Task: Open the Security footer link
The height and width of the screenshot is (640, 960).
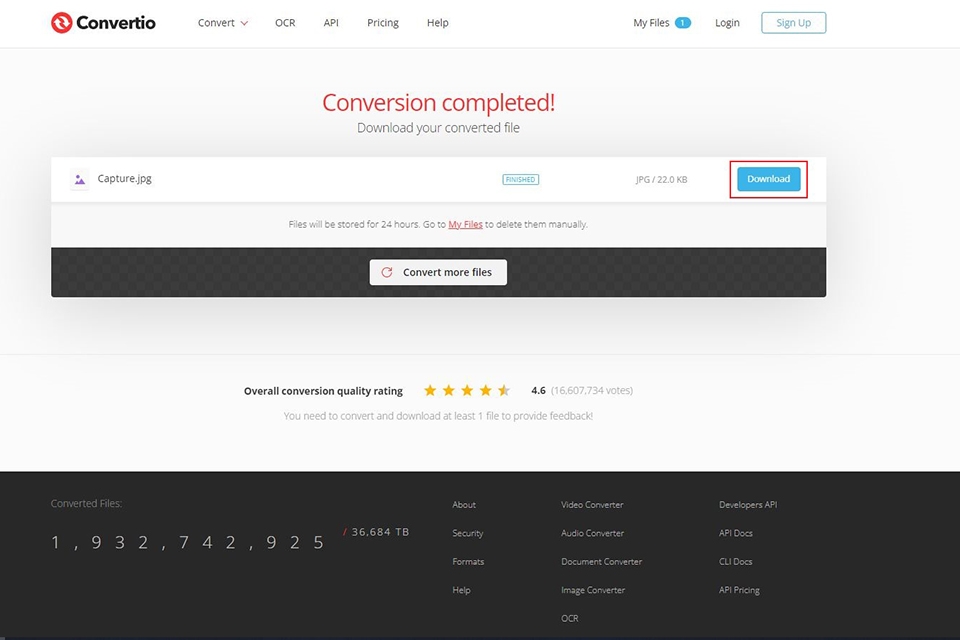Action: point(468,533)
